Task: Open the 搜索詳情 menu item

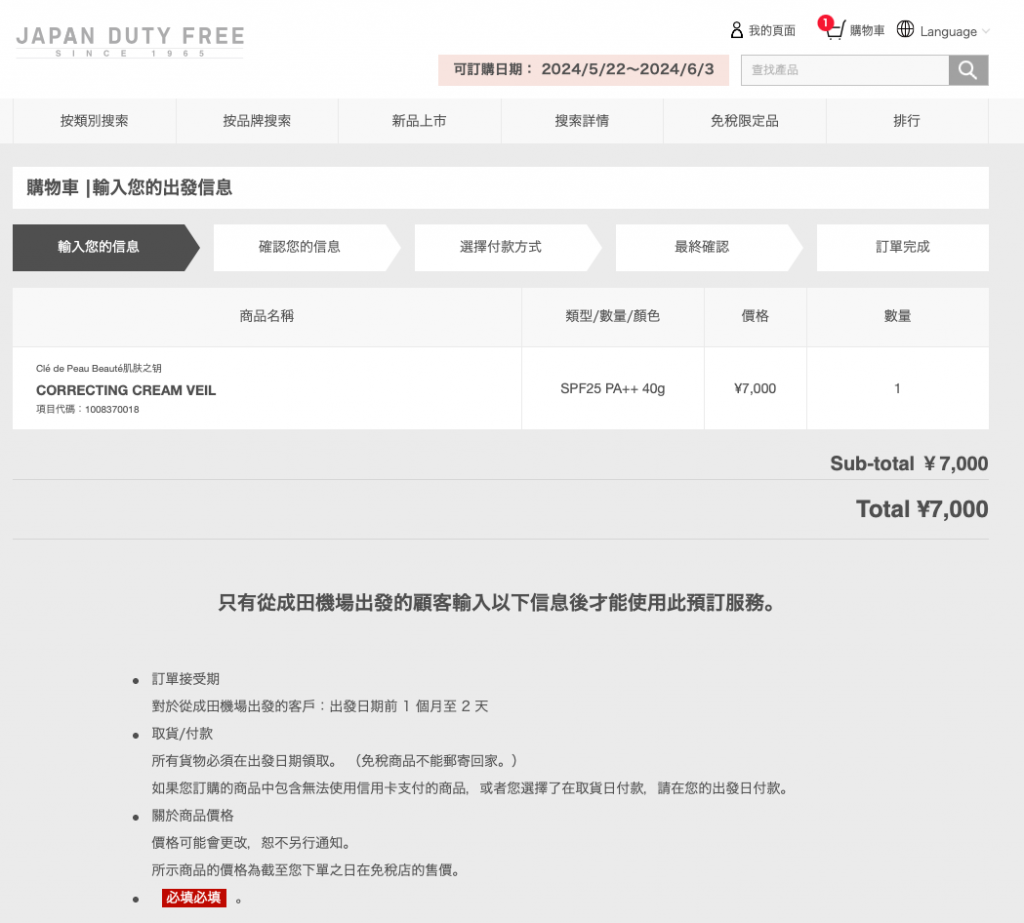Action: pyautogui.click(x=582, y=121)
